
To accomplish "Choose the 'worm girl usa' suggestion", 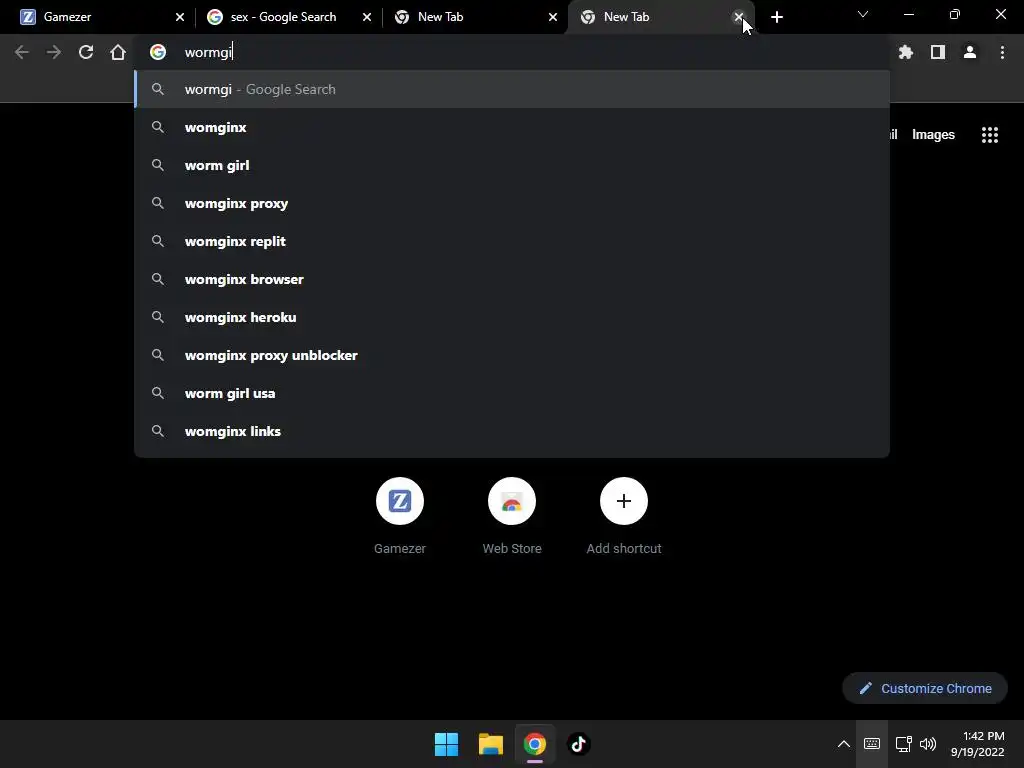I will pyautogui.click(x=512, y=393).
